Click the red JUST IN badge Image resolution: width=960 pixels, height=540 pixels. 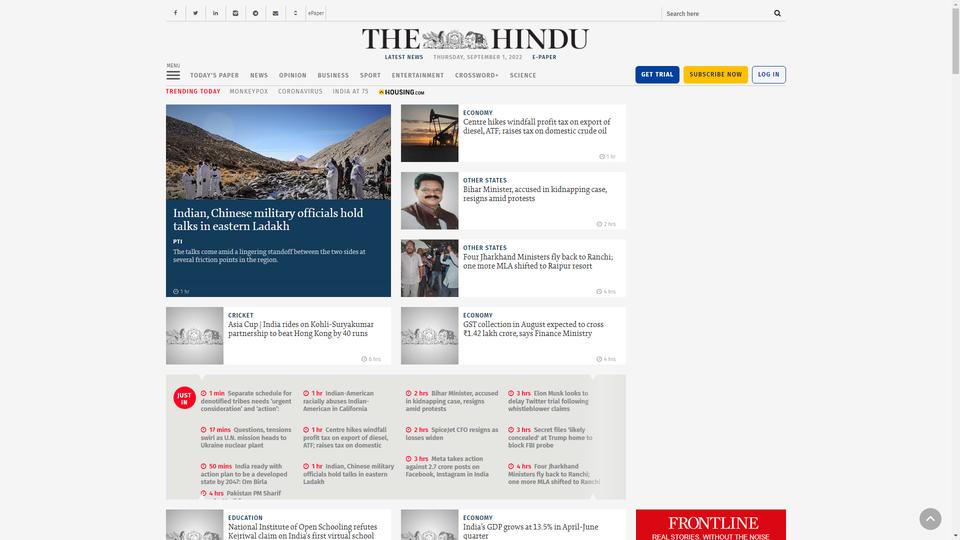184,398
